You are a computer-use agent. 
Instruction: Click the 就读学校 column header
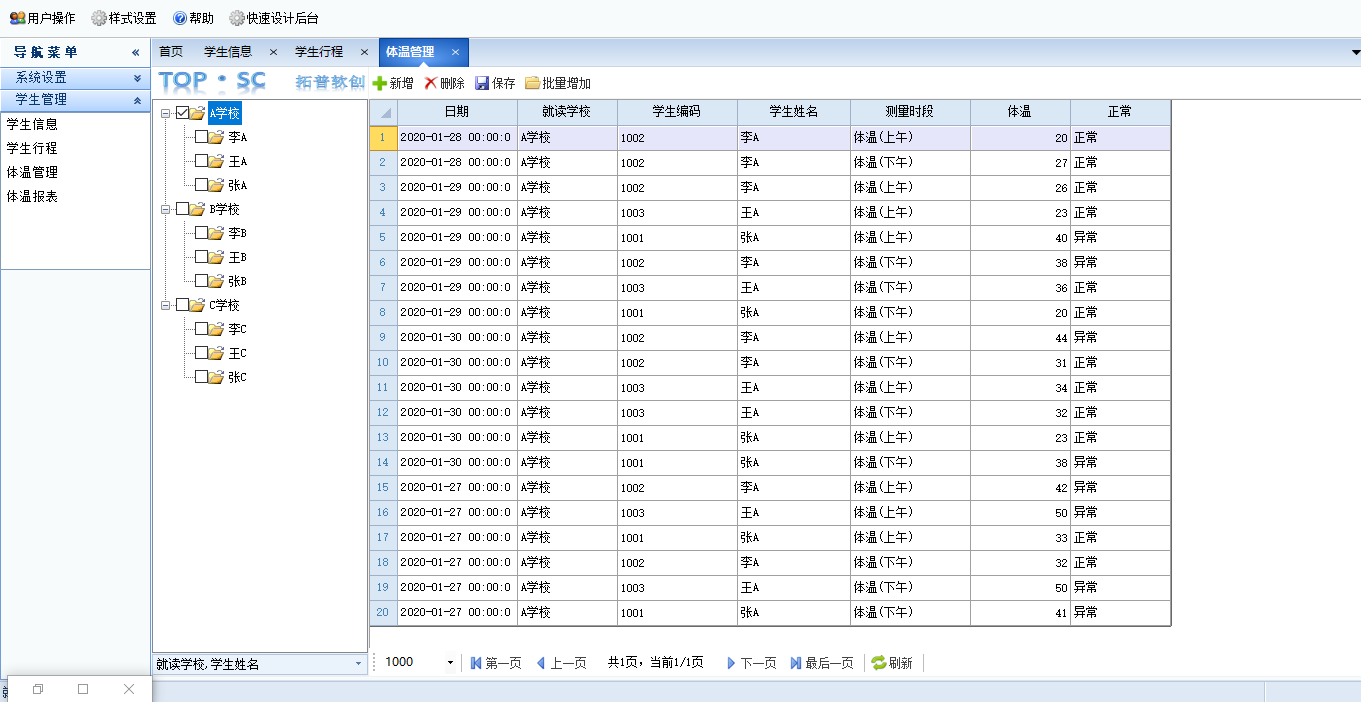(567, 112)
